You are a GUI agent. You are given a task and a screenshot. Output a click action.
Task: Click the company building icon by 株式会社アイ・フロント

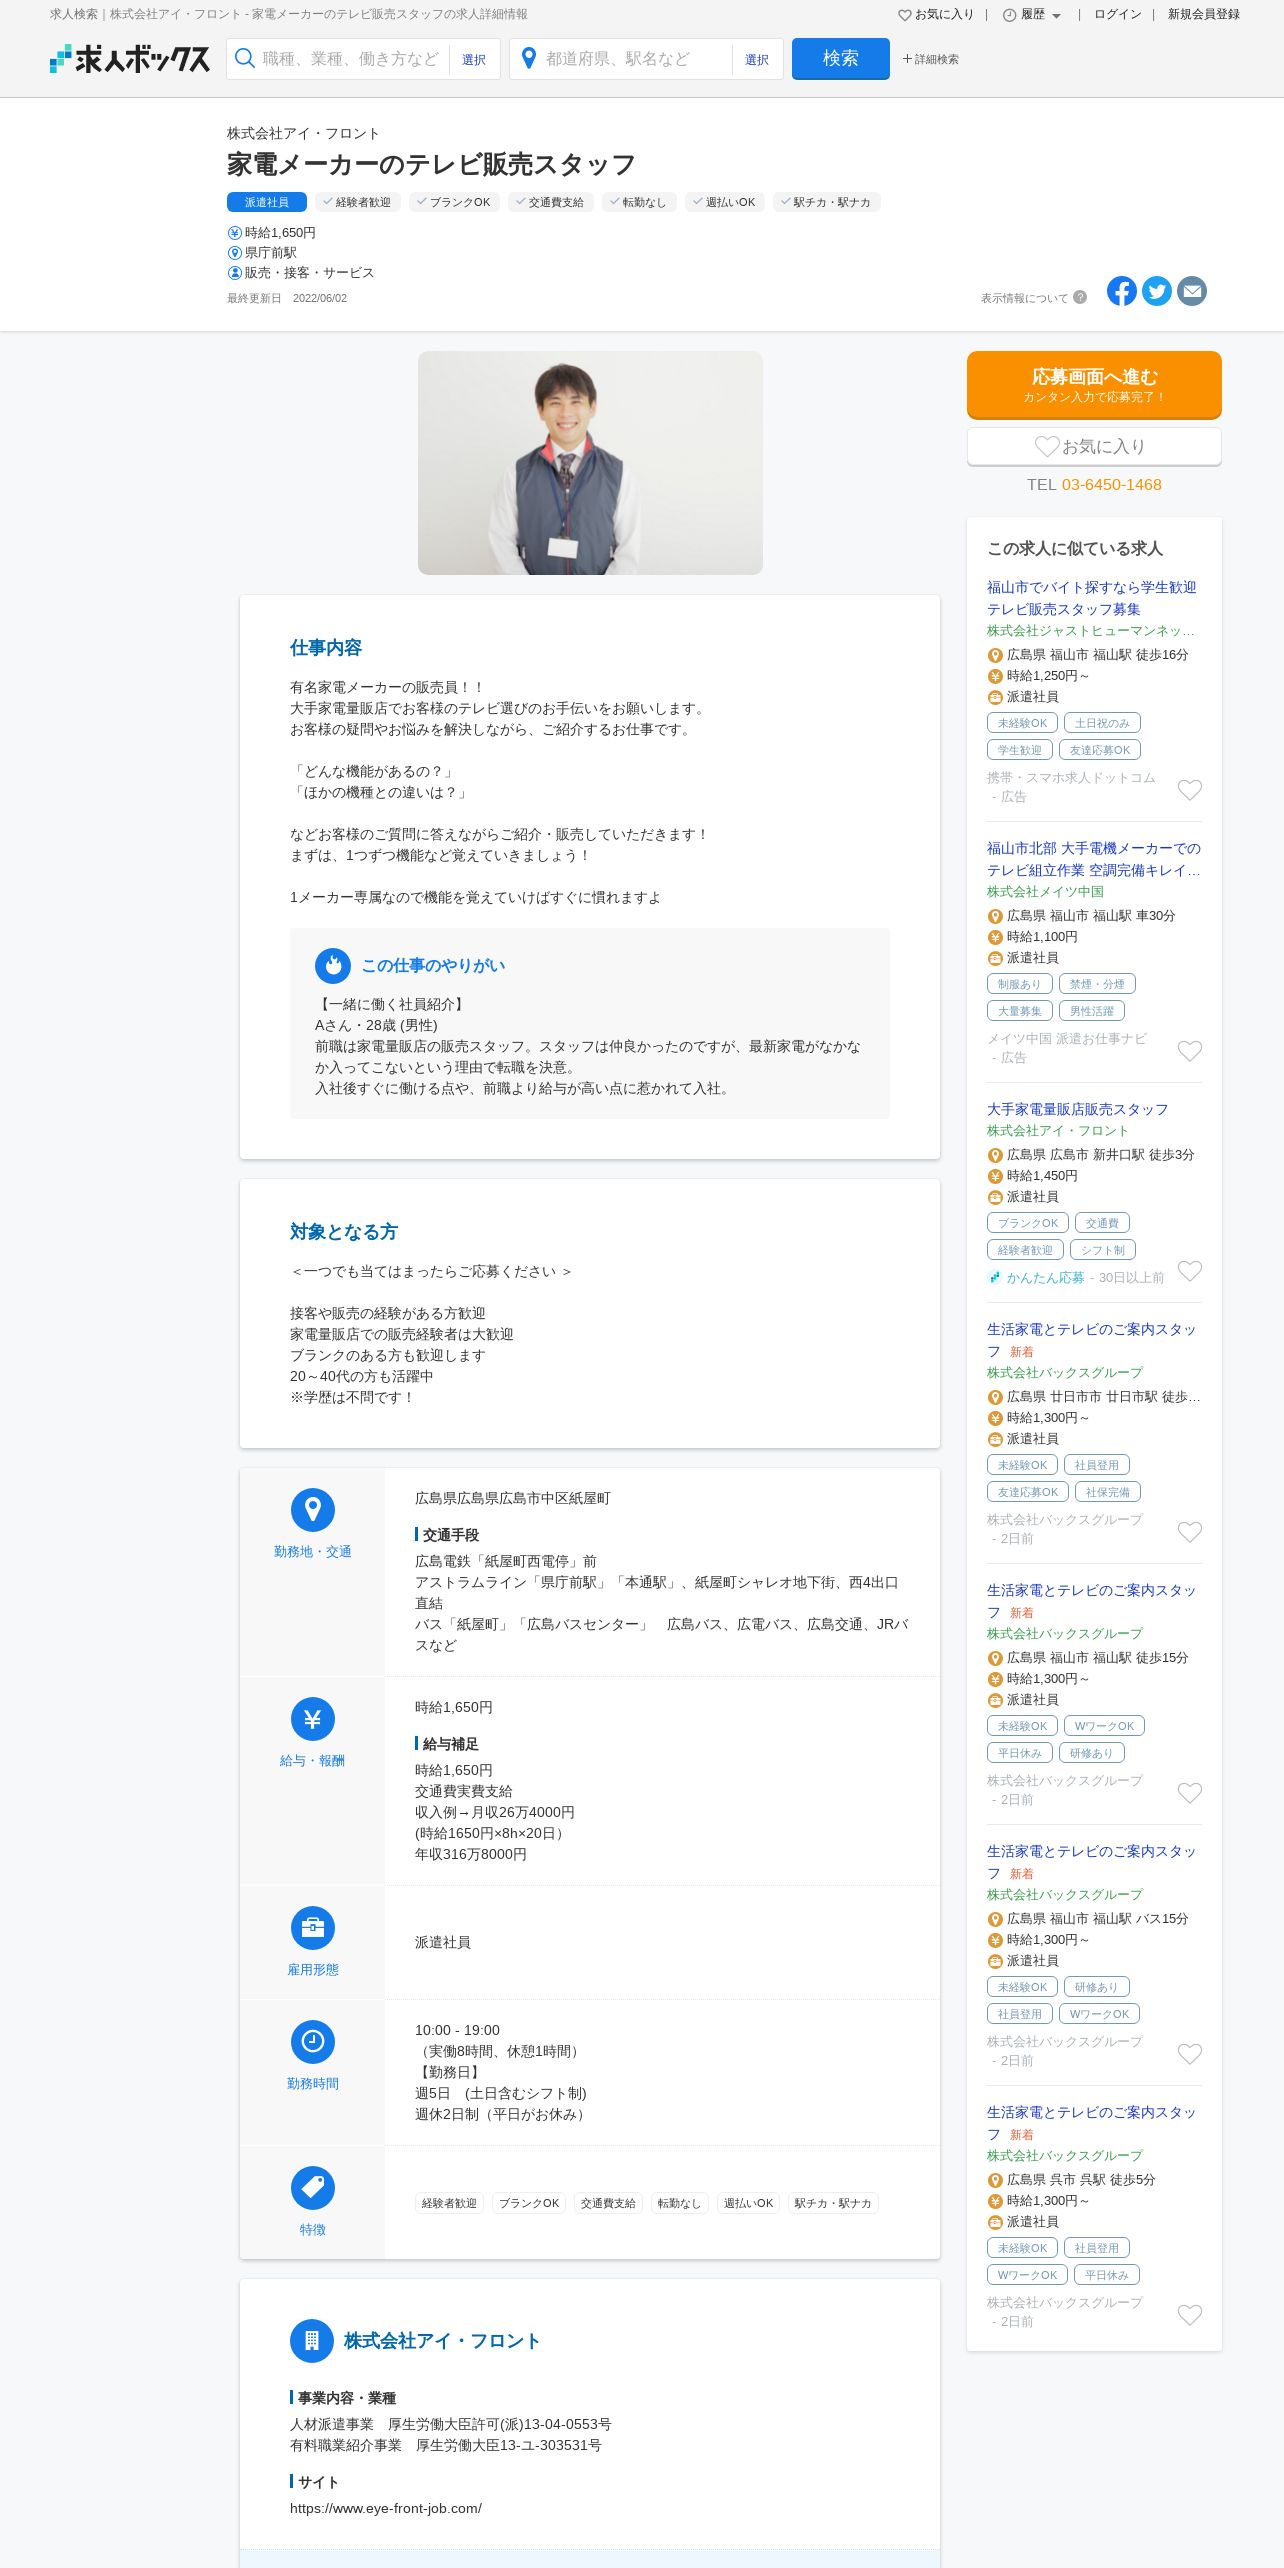(x=312, y=2341)
